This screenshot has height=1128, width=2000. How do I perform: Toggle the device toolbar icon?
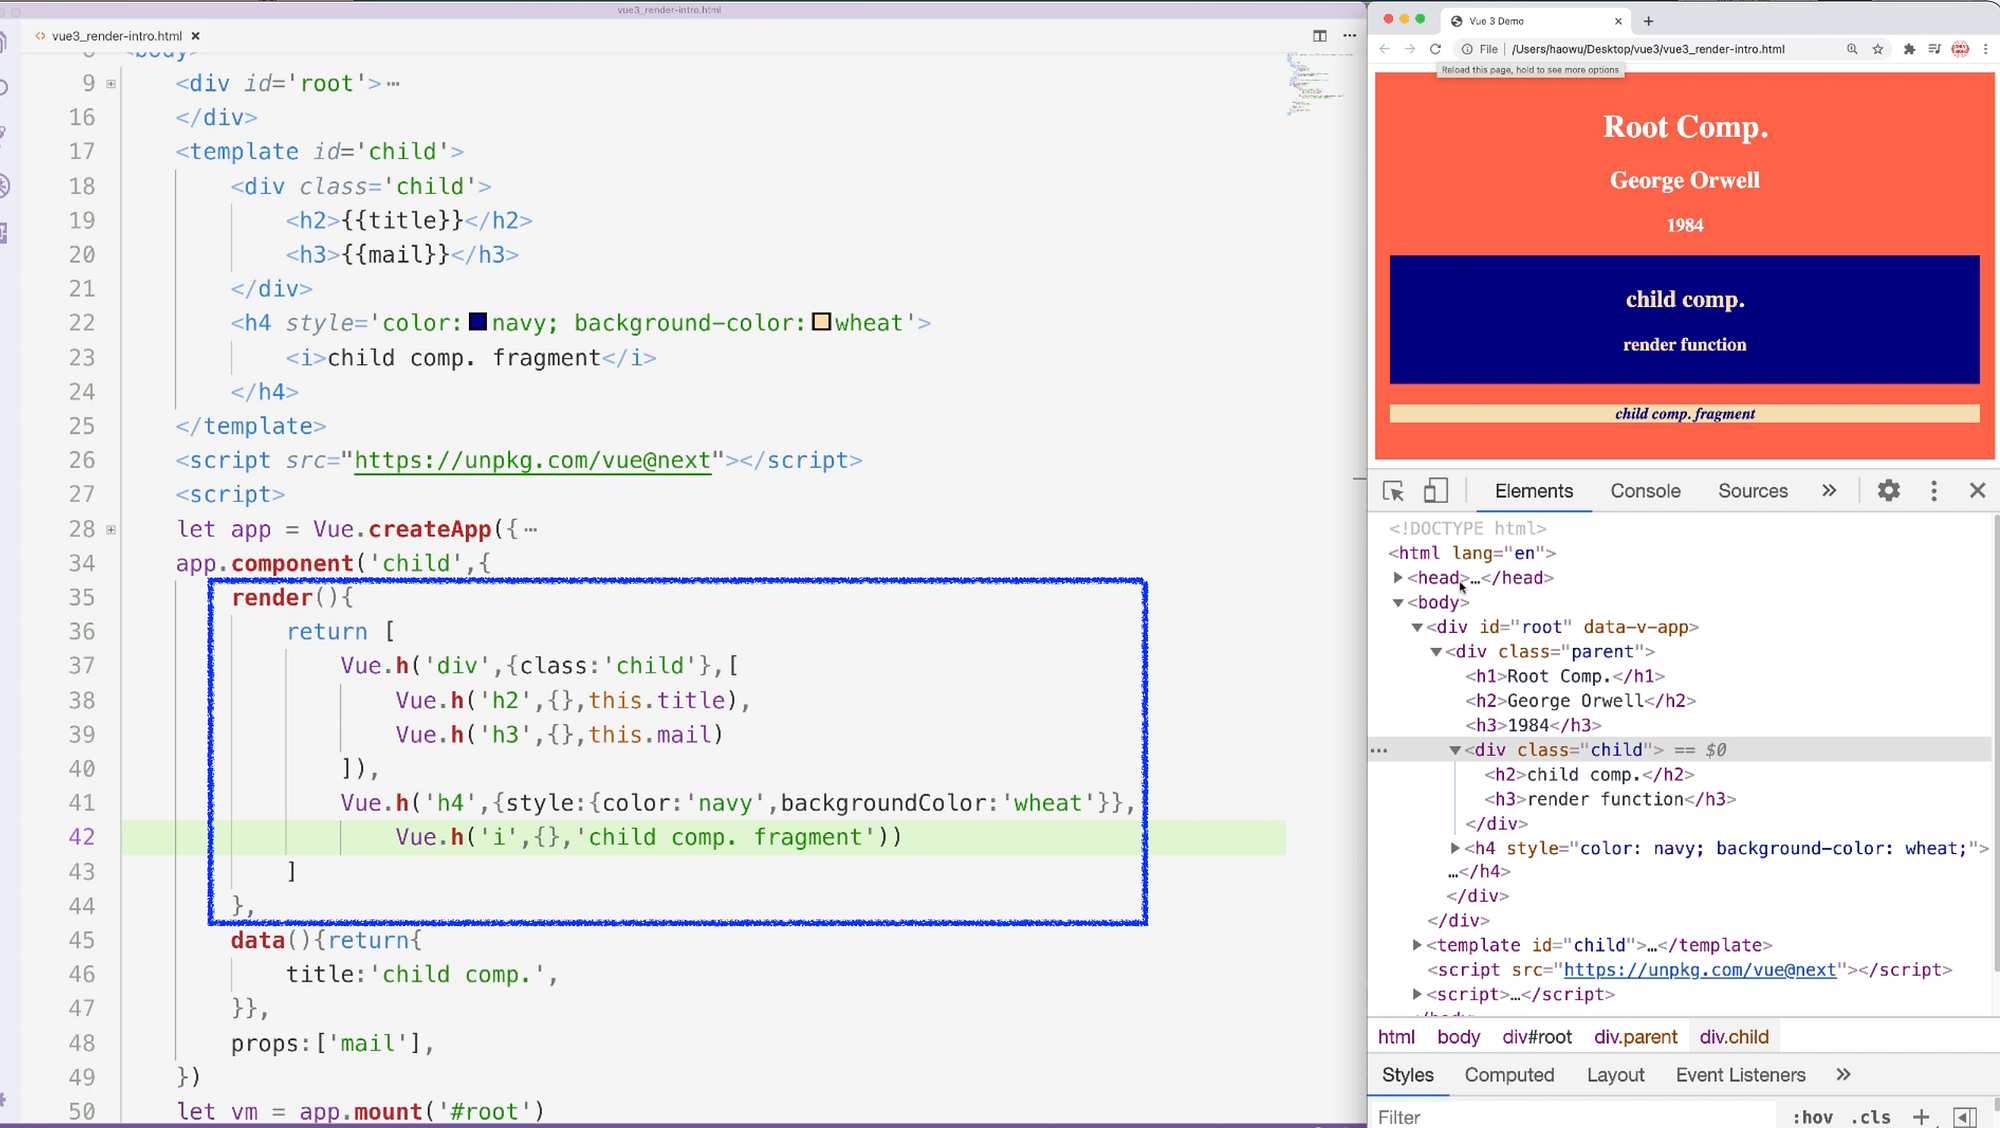tap(1435, 491)
